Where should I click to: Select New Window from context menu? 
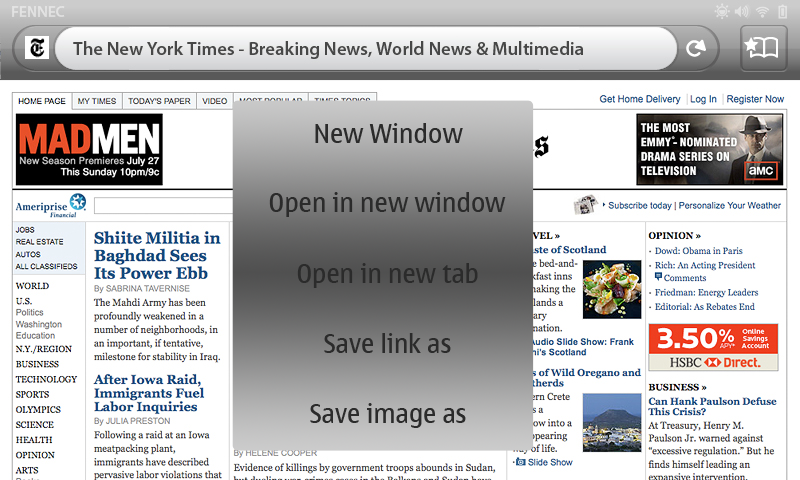(388, 134)
